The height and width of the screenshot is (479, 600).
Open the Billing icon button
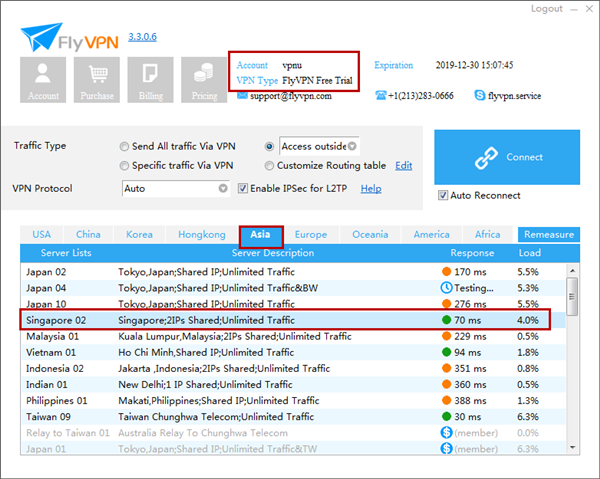[150, 80]
